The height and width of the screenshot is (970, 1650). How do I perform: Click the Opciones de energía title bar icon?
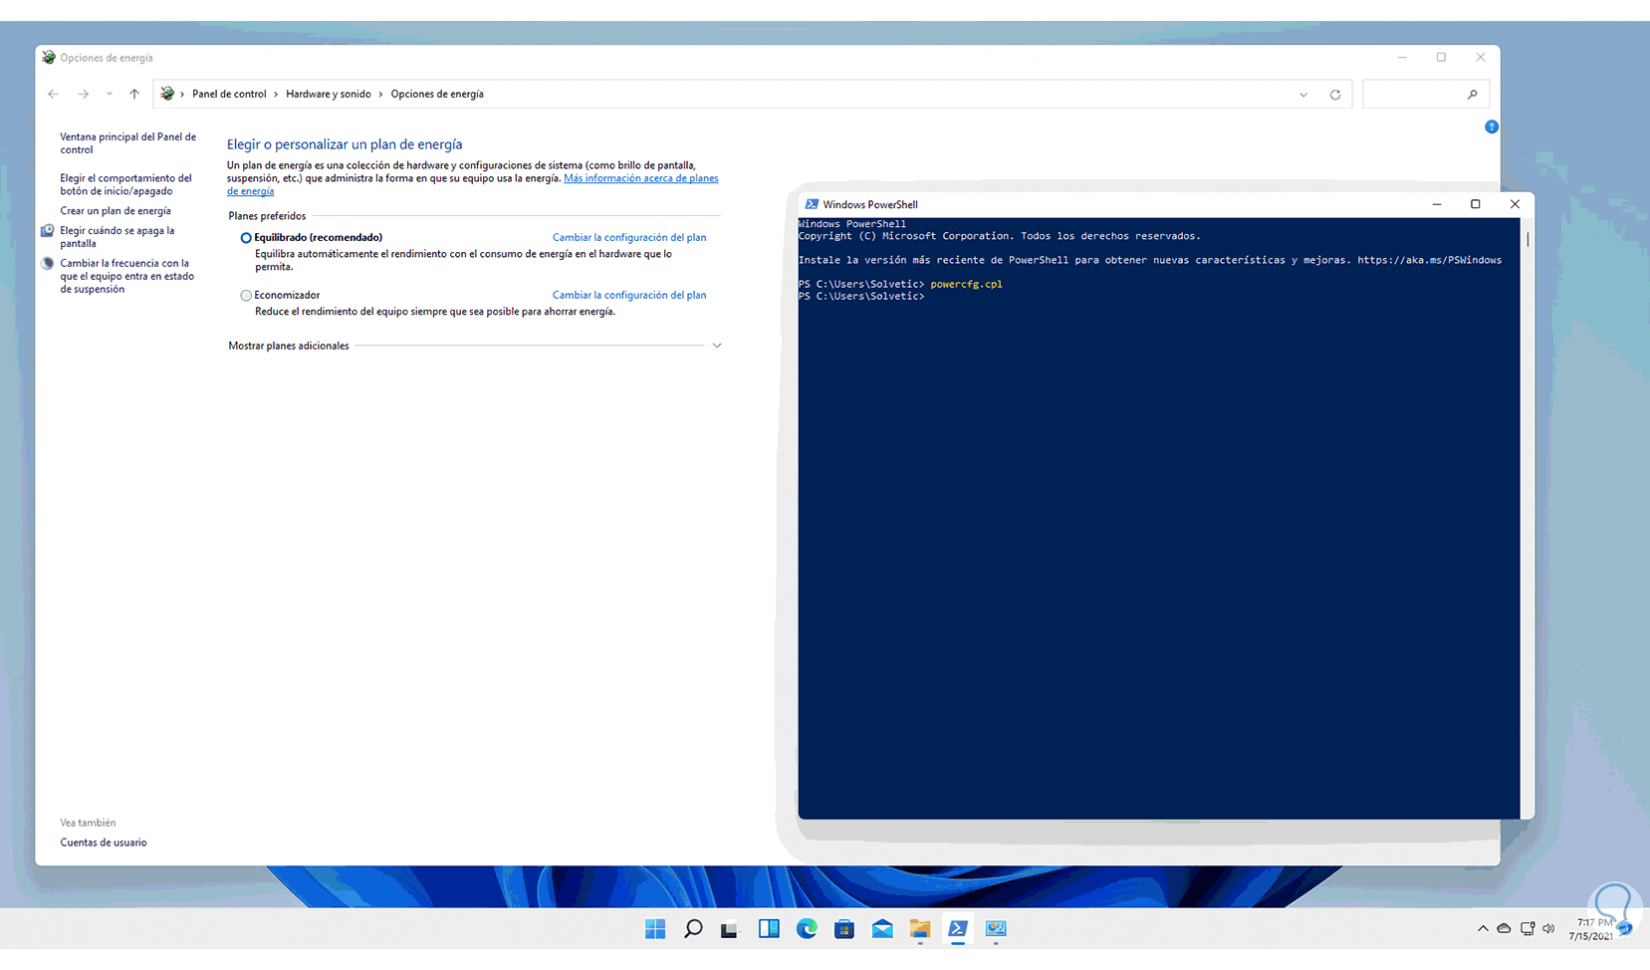click(48, 58)
